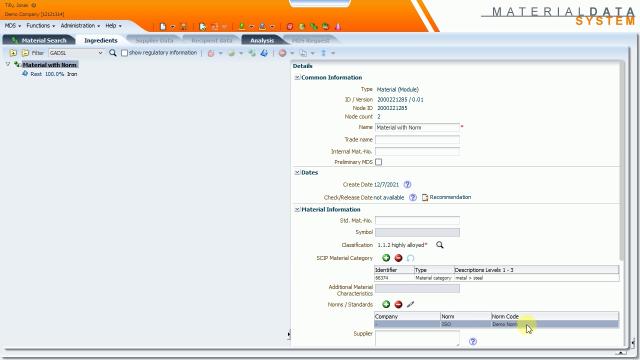Open the Administration menu
The height and width of the screenshot is (360, 640).
tap(80, 26)
